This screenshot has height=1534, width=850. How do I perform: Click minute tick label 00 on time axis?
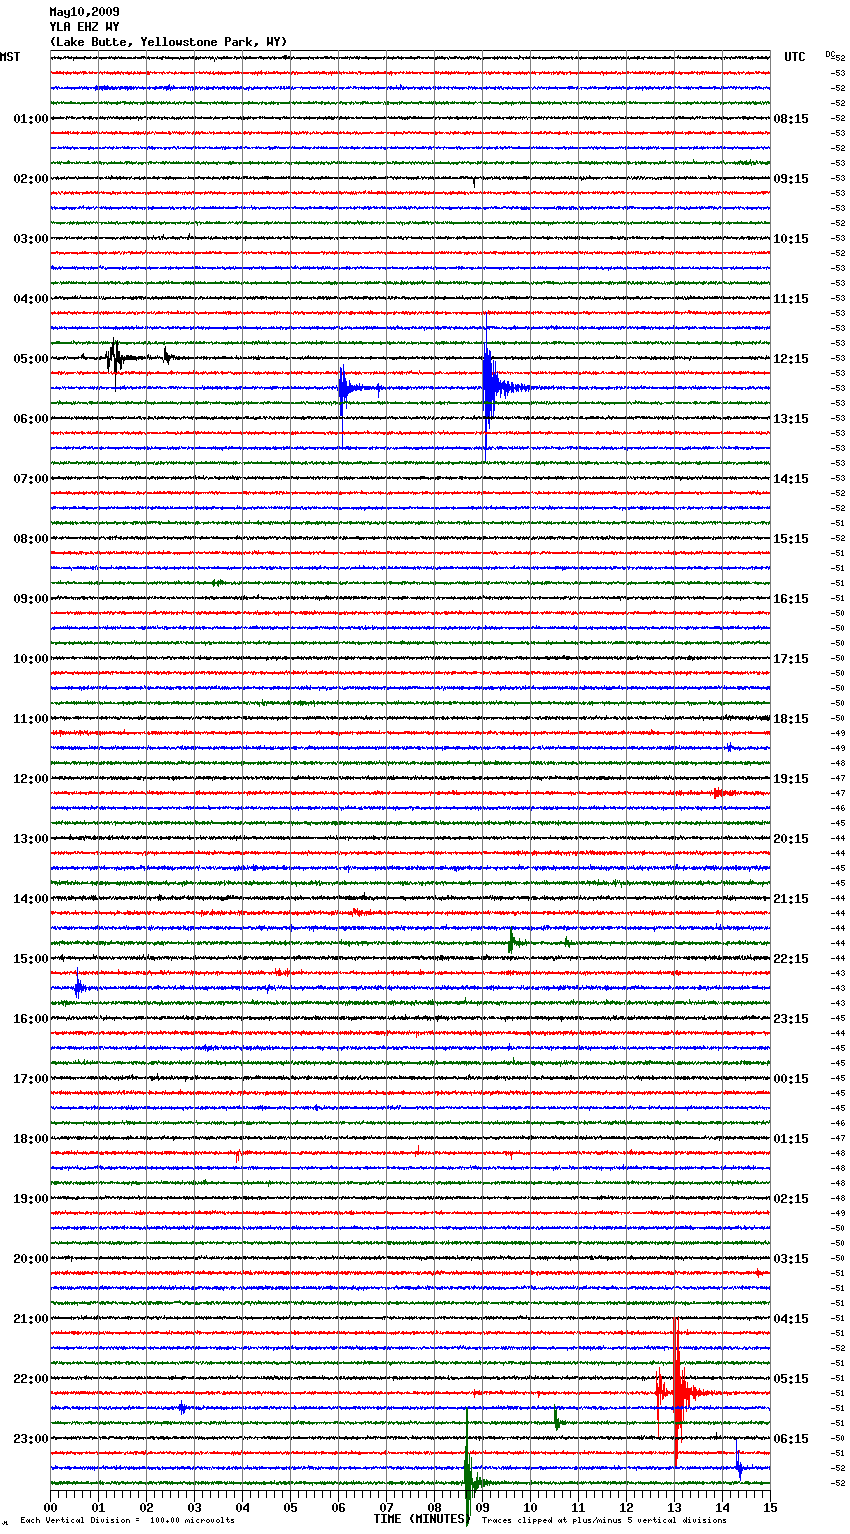50,1507
